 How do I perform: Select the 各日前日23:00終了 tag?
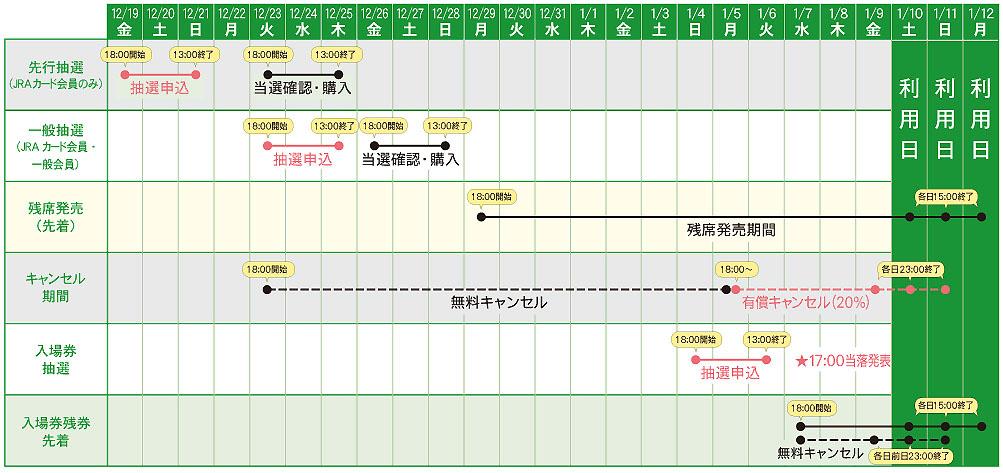point(912,455)
